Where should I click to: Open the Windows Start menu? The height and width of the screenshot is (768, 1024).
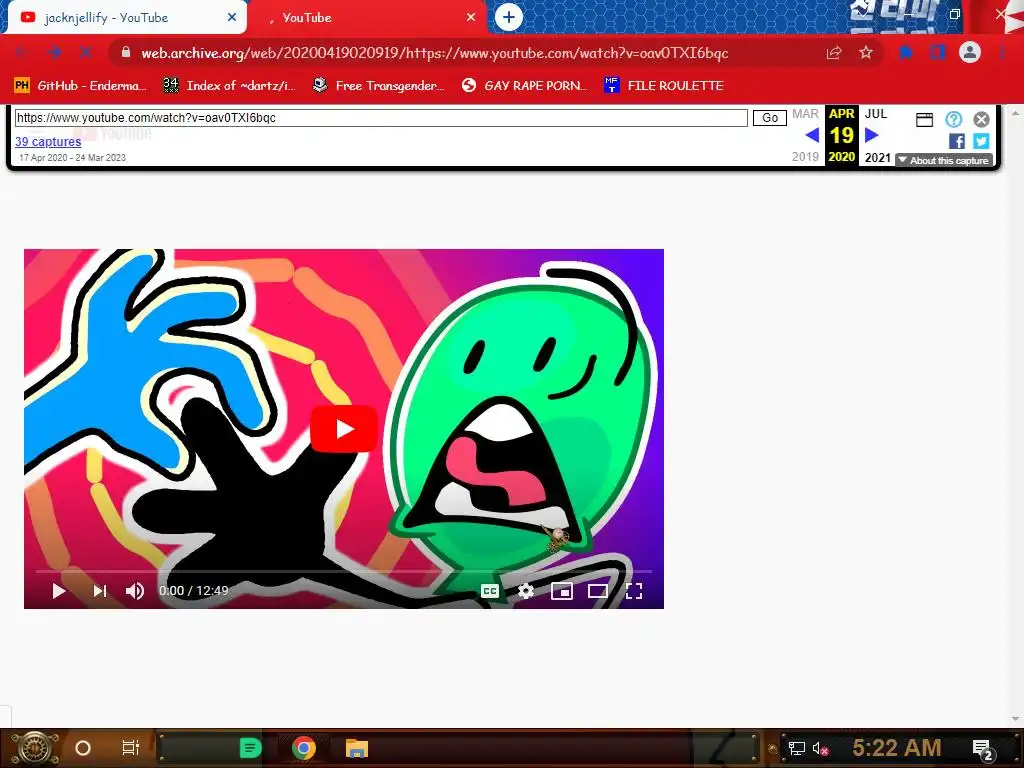pos(34,748)
